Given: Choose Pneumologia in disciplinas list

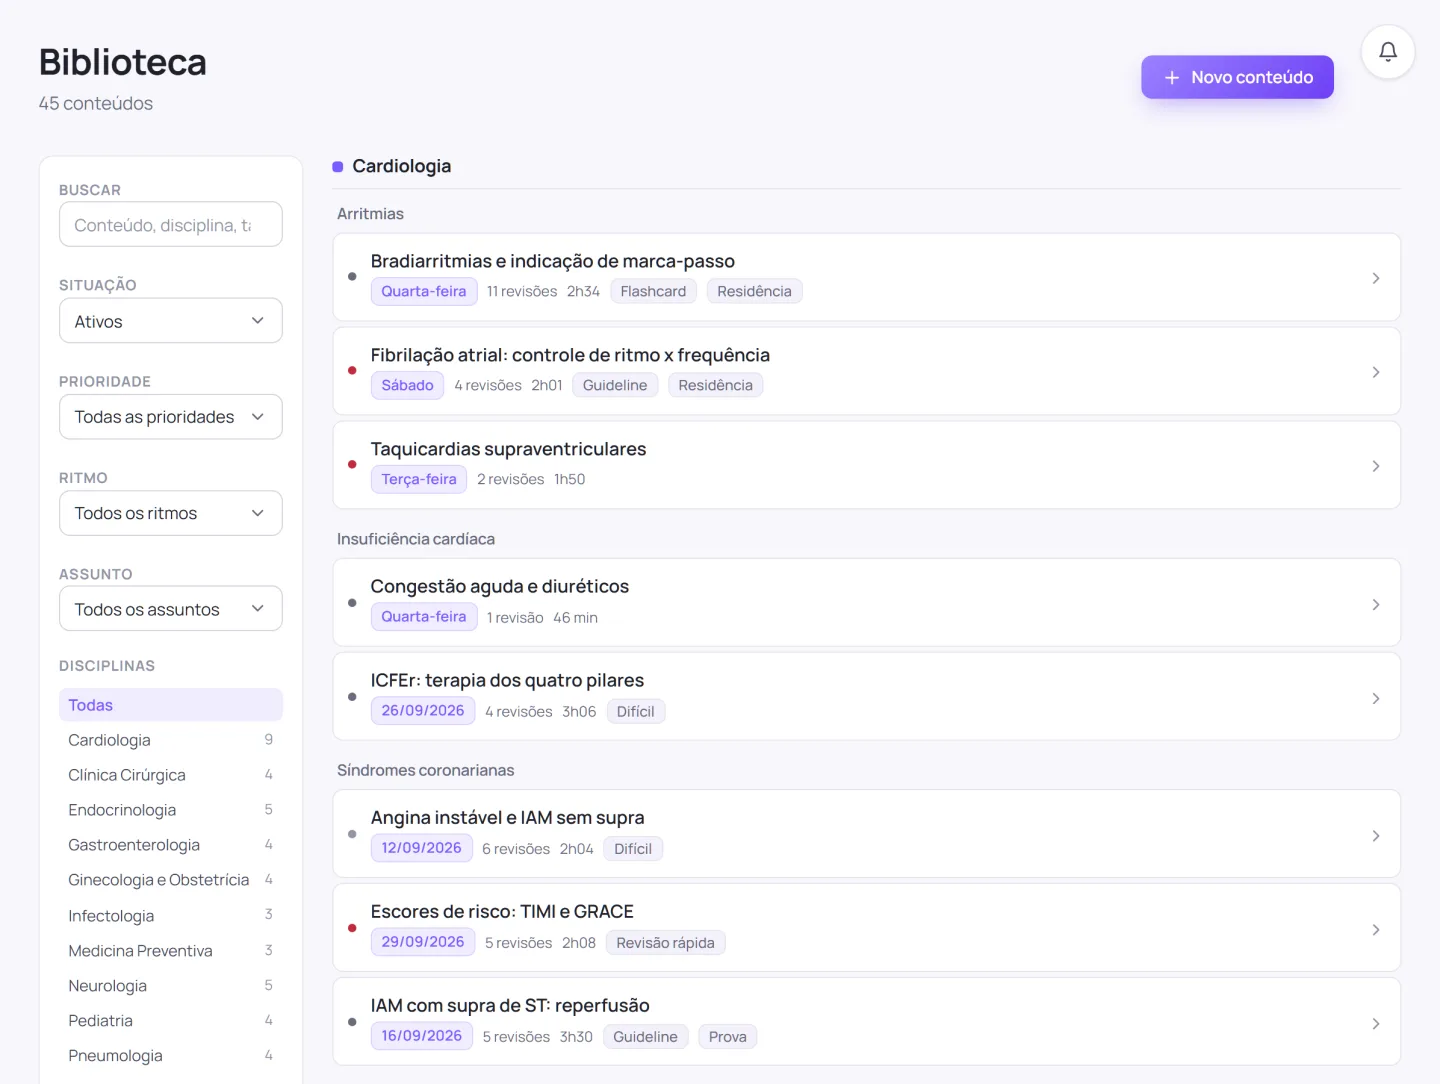Looking at the screenshot, I should pyautogui.click(x=171, y=1056).
